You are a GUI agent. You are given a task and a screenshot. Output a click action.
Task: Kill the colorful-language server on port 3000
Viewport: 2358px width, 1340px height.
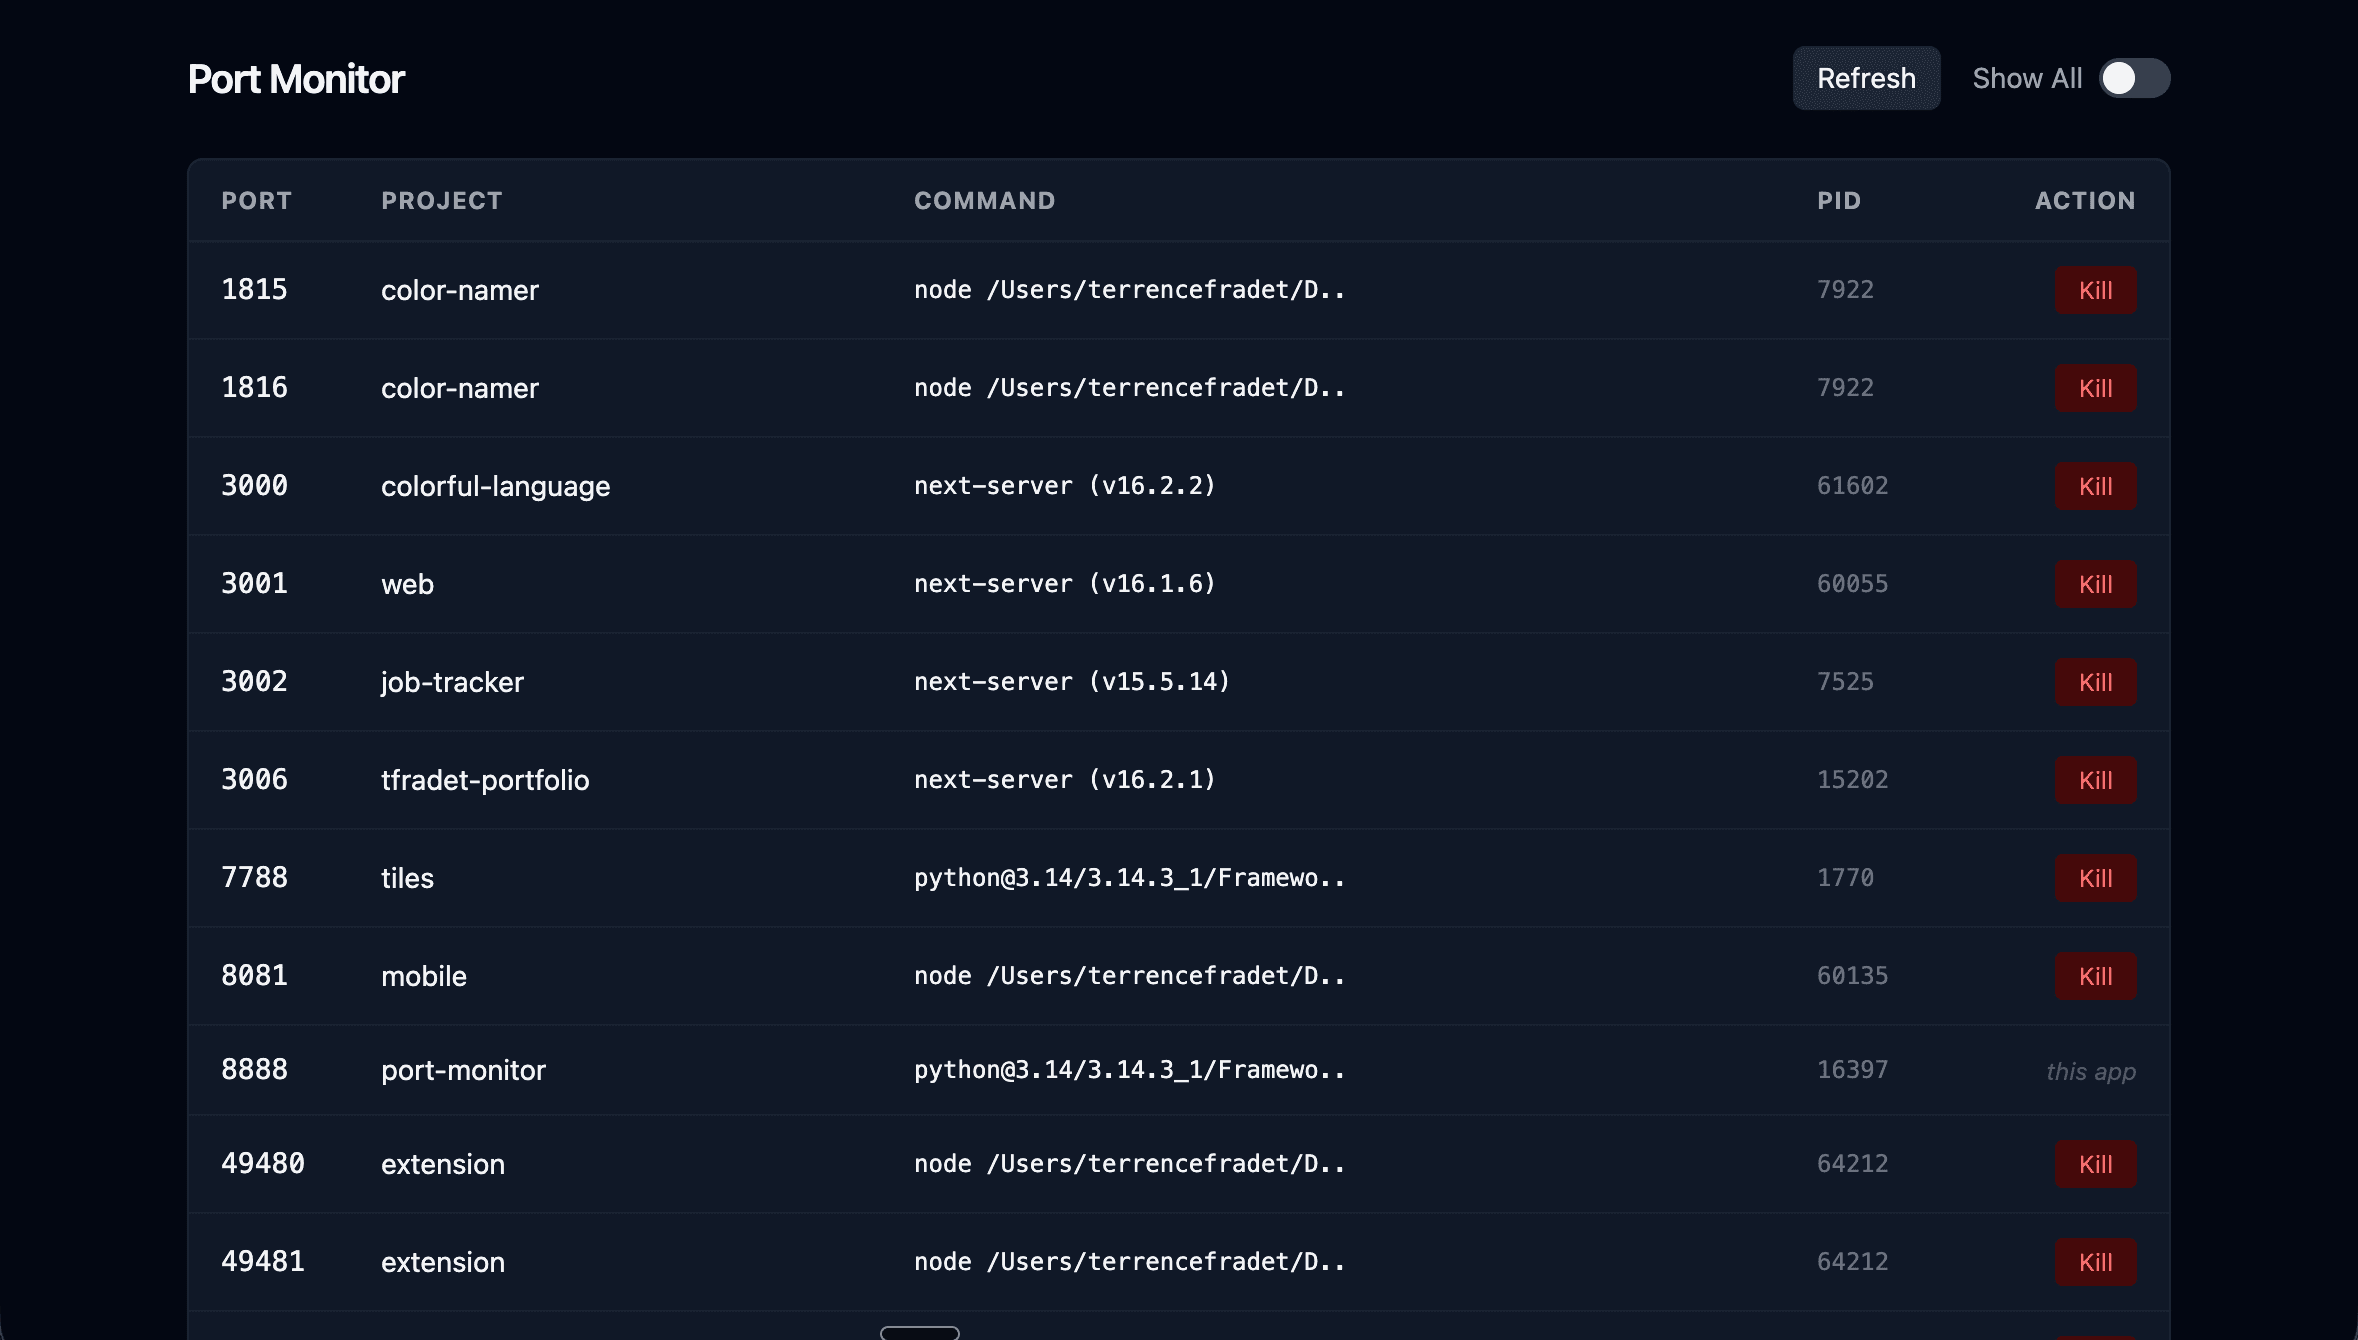click(2096, 486)
